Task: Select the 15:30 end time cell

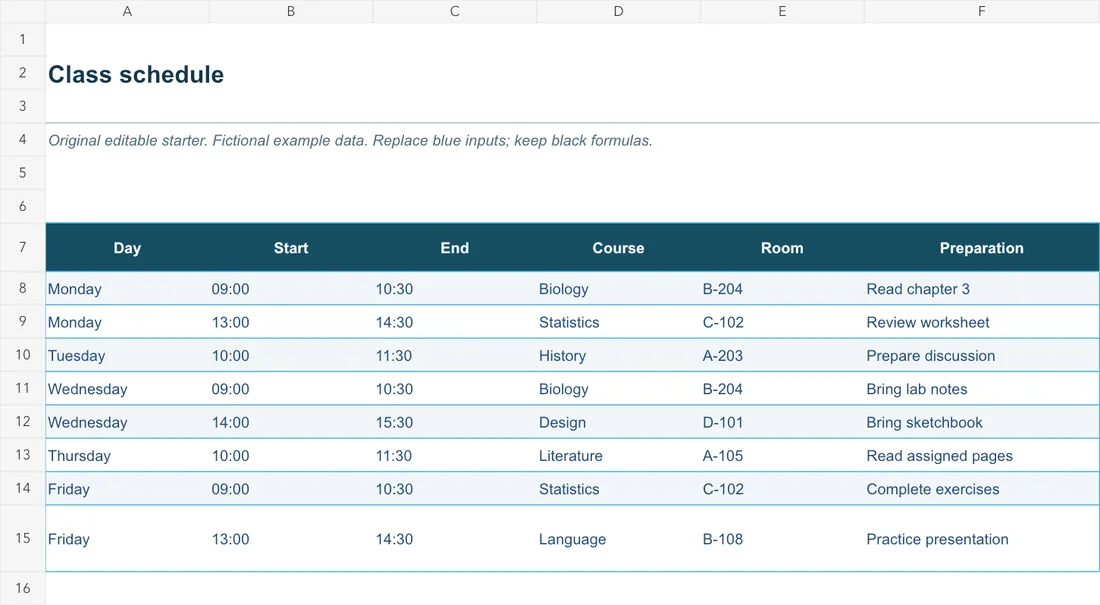Action: click(455, 423)
